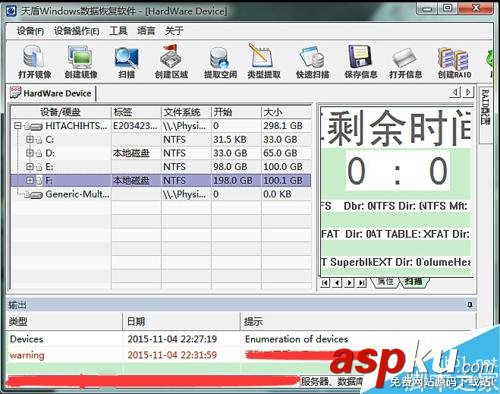The height and width of the screenshot is (394, 500).
Task: Maximize the 天盾 data recovery window
Action: tap(448, 8)
